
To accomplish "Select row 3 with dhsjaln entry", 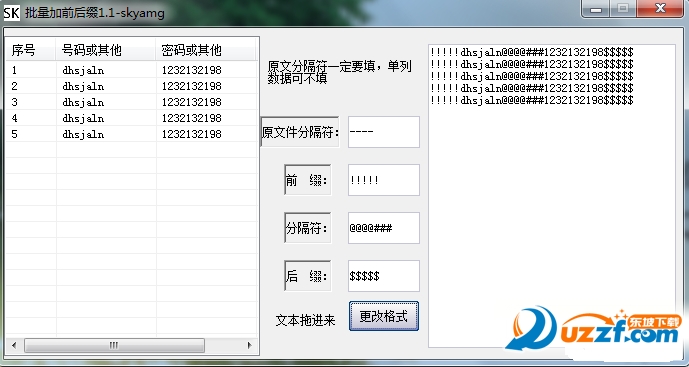I will [131, 102].
